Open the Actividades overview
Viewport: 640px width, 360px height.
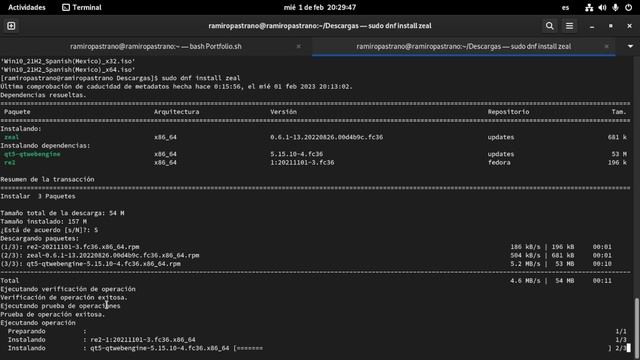point(27,7)
